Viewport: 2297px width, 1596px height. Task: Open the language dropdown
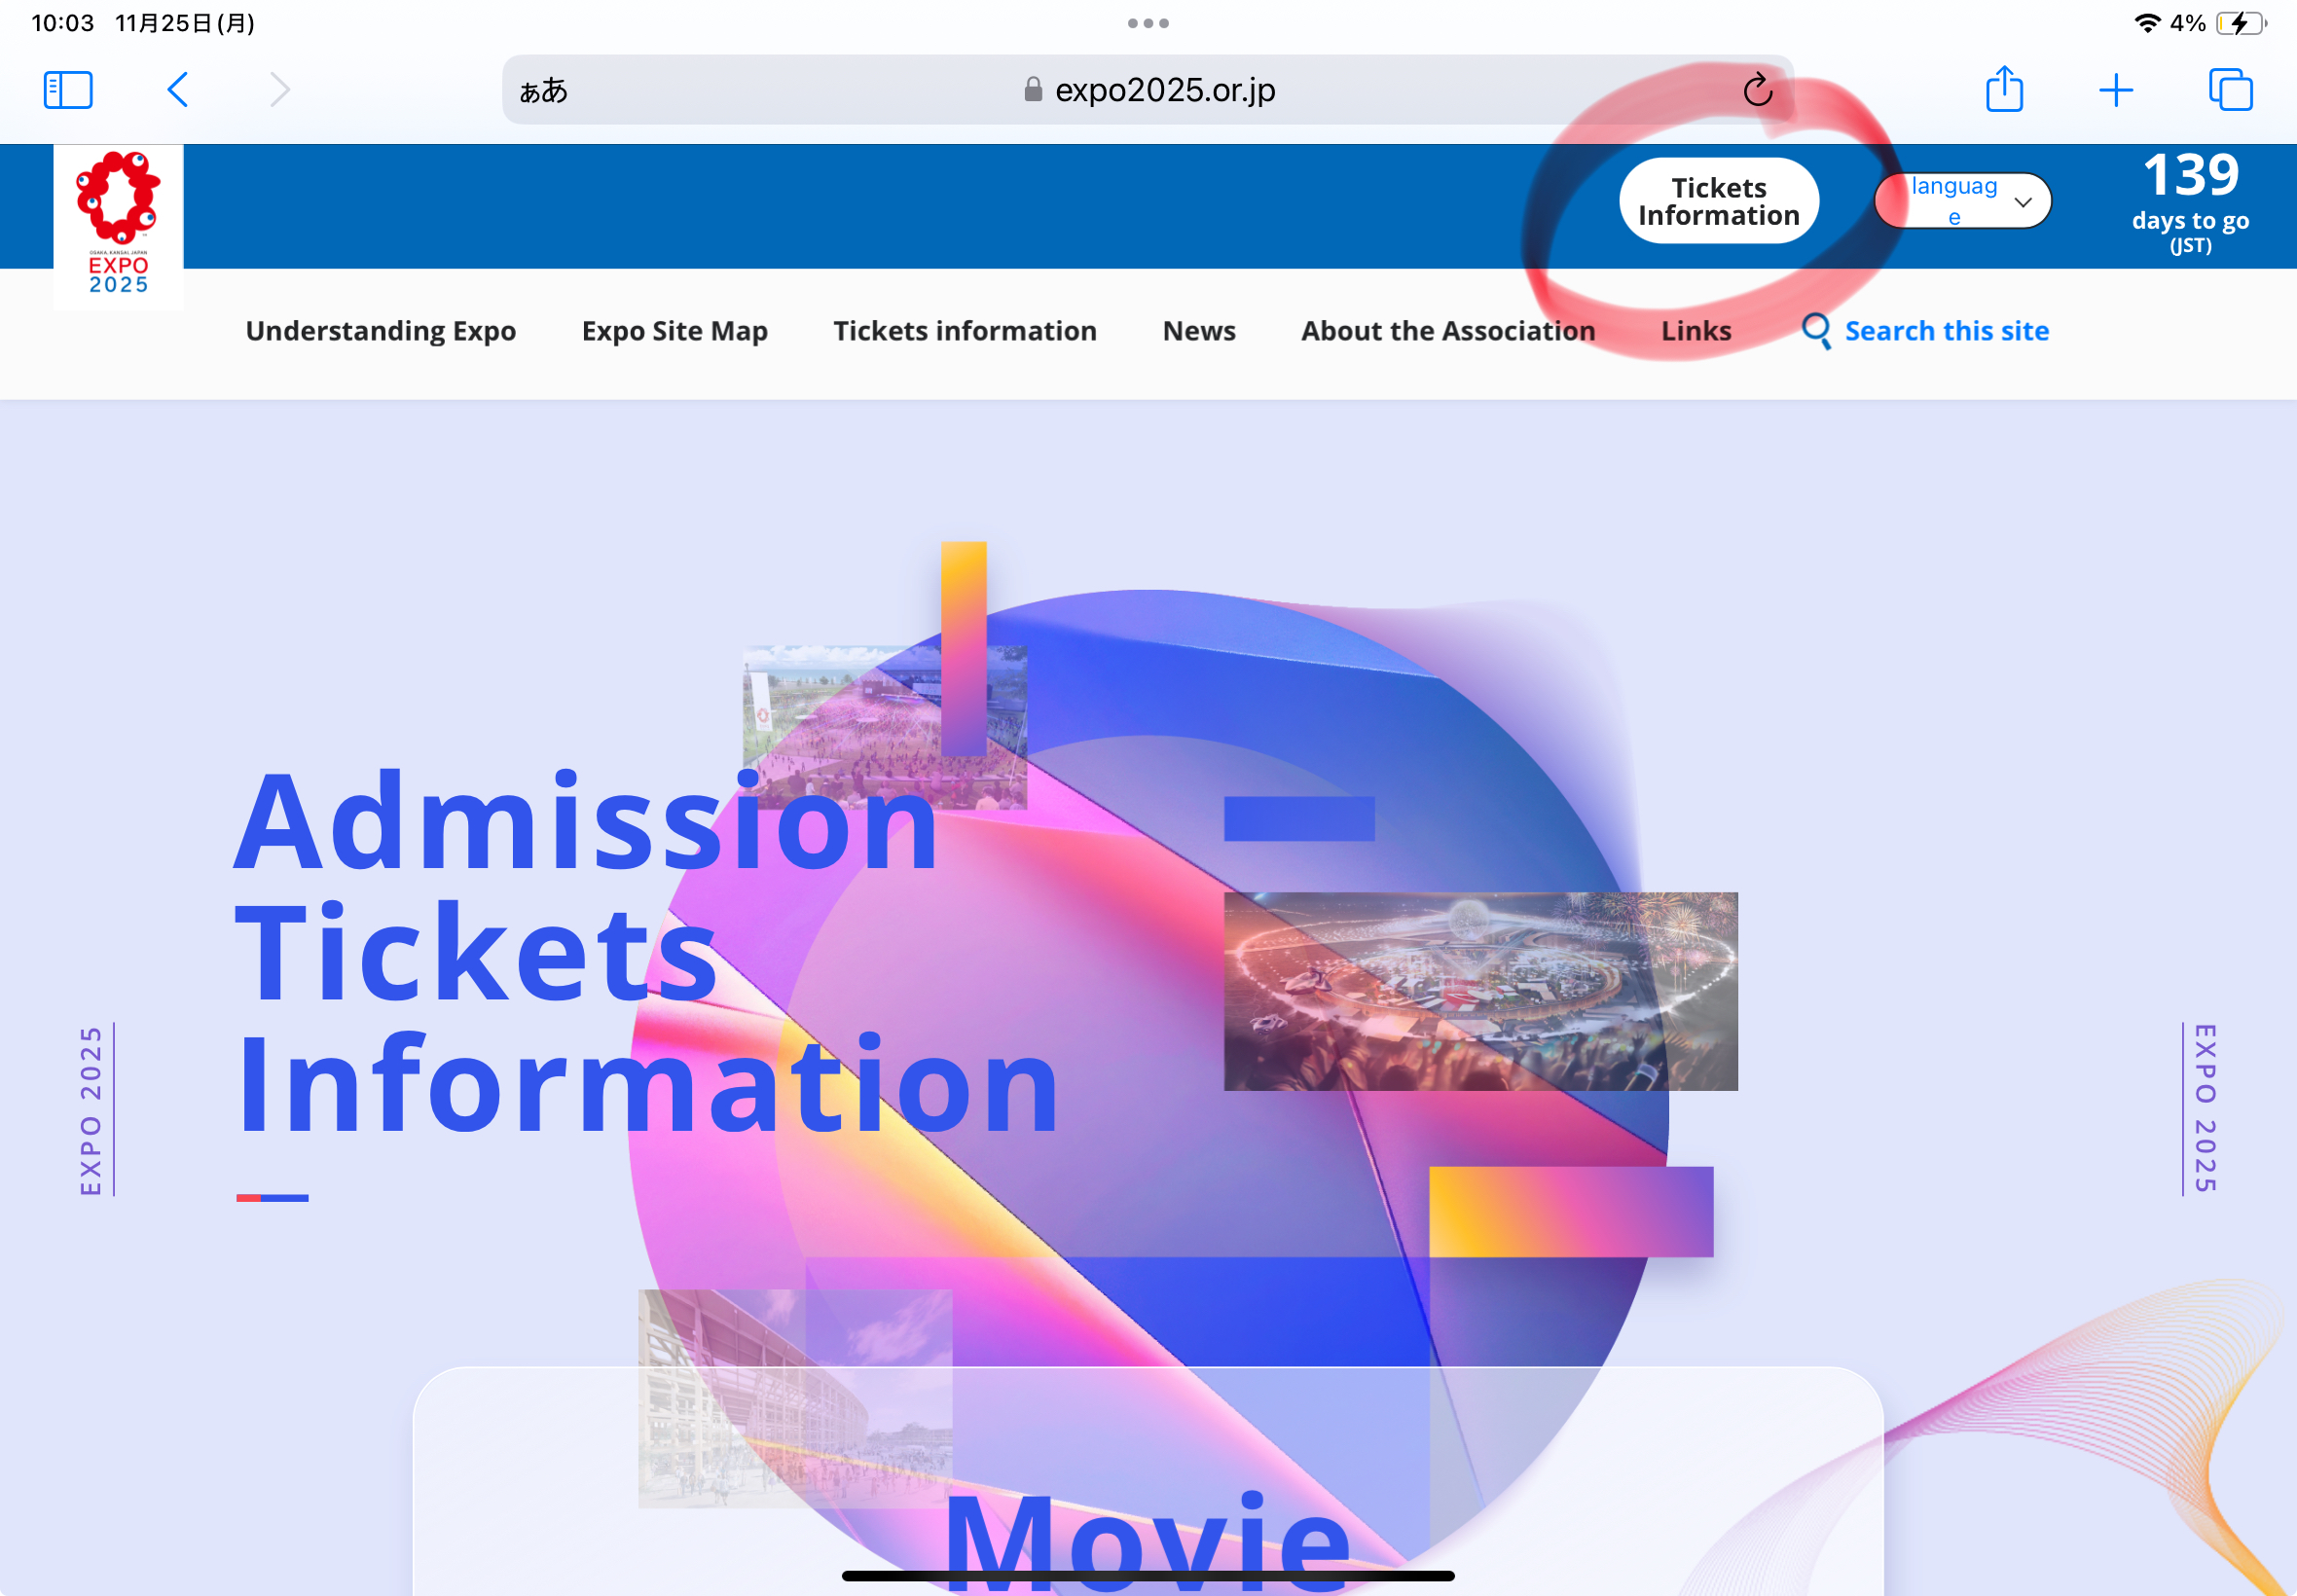[x=1963, y=201]
